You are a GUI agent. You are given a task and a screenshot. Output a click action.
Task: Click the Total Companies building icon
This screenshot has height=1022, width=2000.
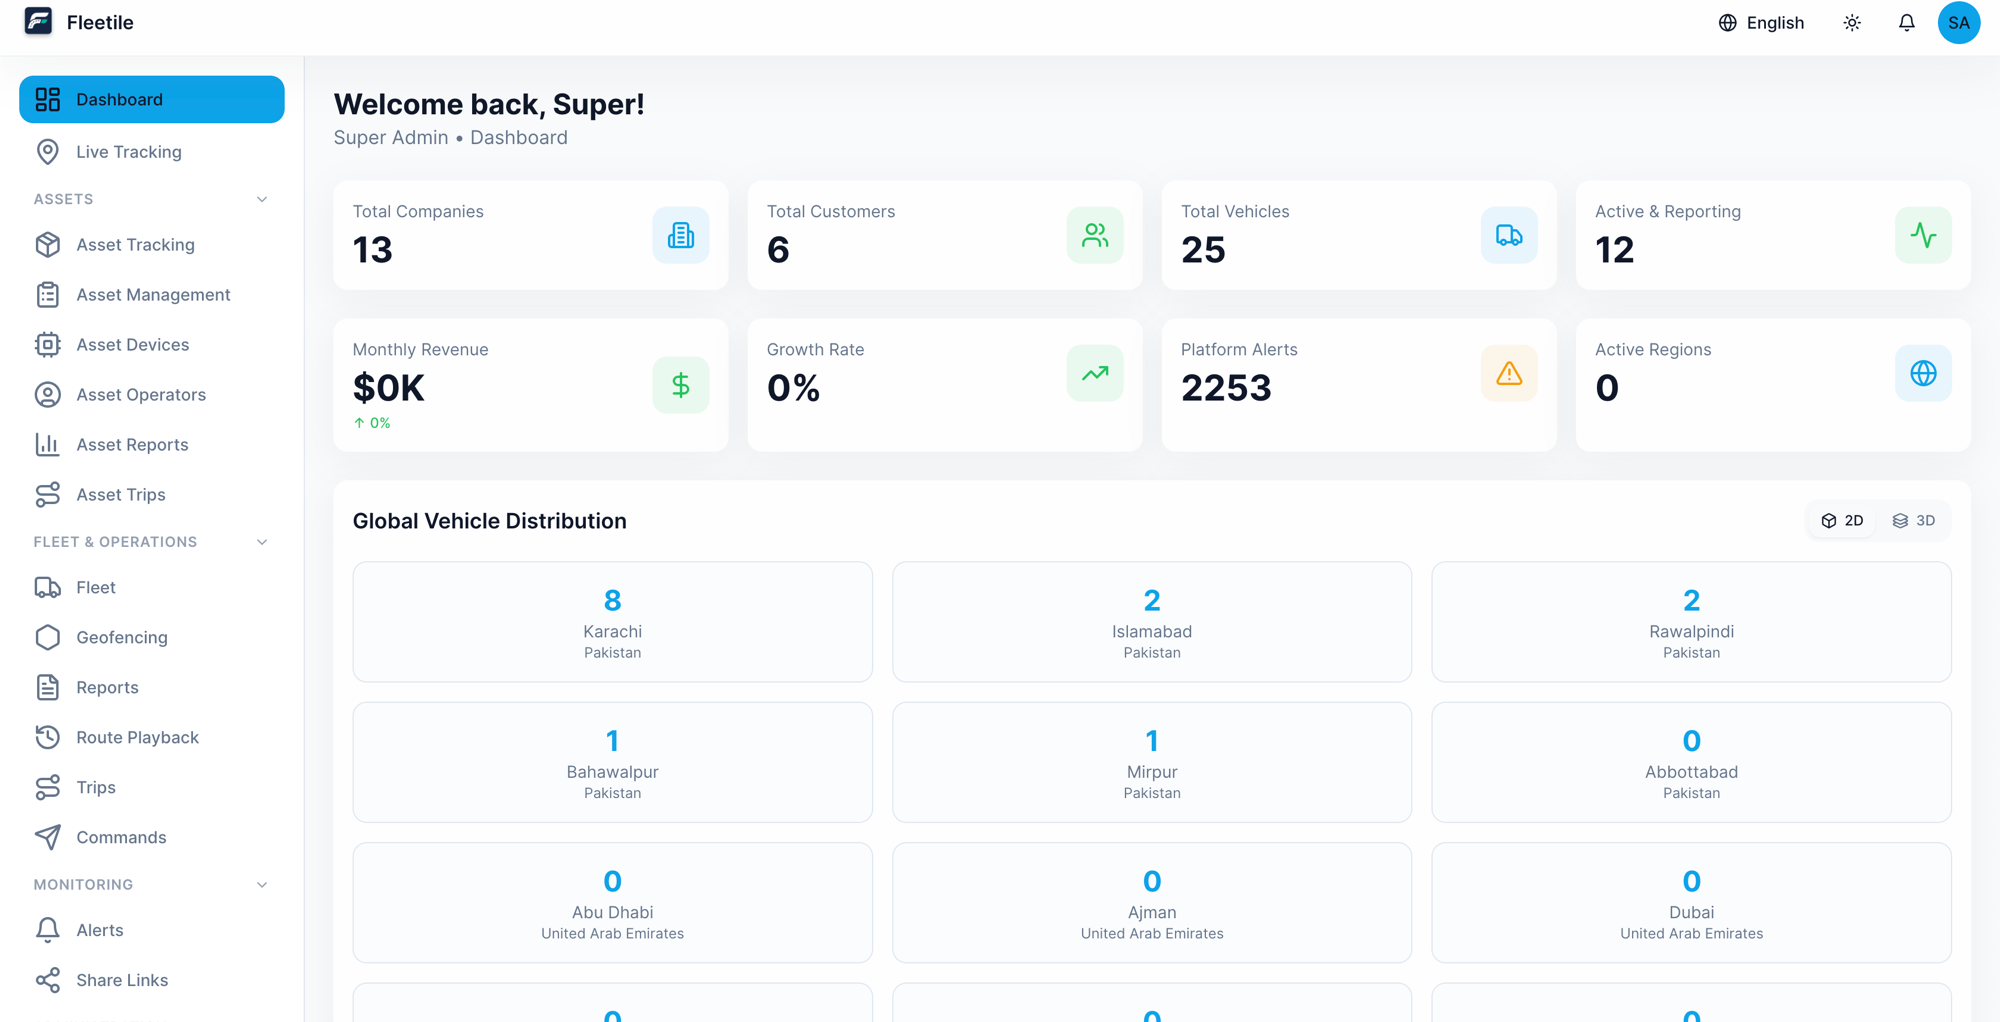(681, 235)
